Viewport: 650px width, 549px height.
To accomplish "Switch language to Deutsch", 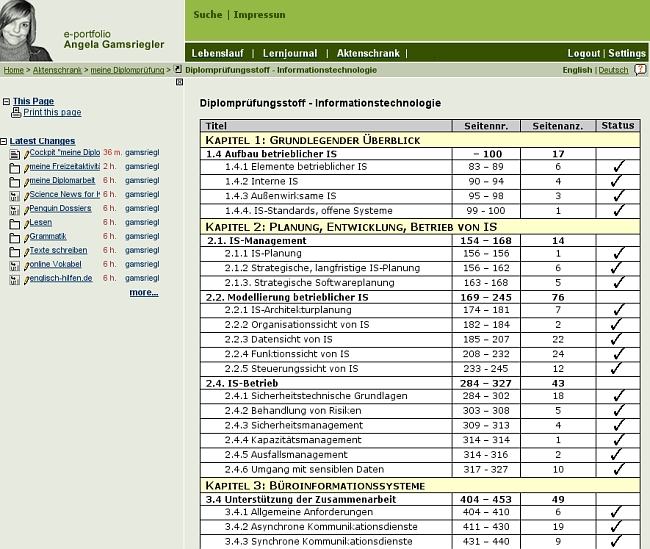I will tap(613, 70).
